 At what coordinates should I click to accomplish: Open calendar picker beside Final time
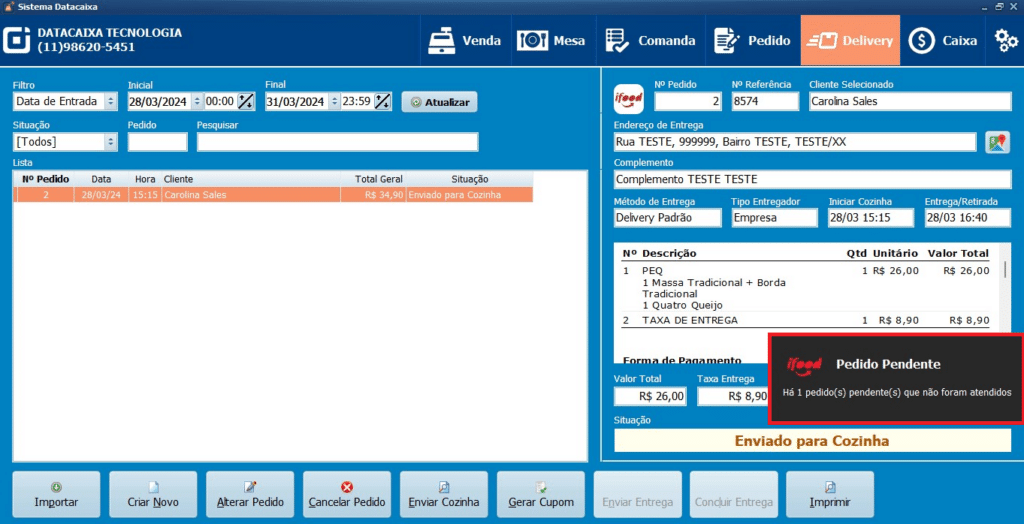click(x=383, y=101)
